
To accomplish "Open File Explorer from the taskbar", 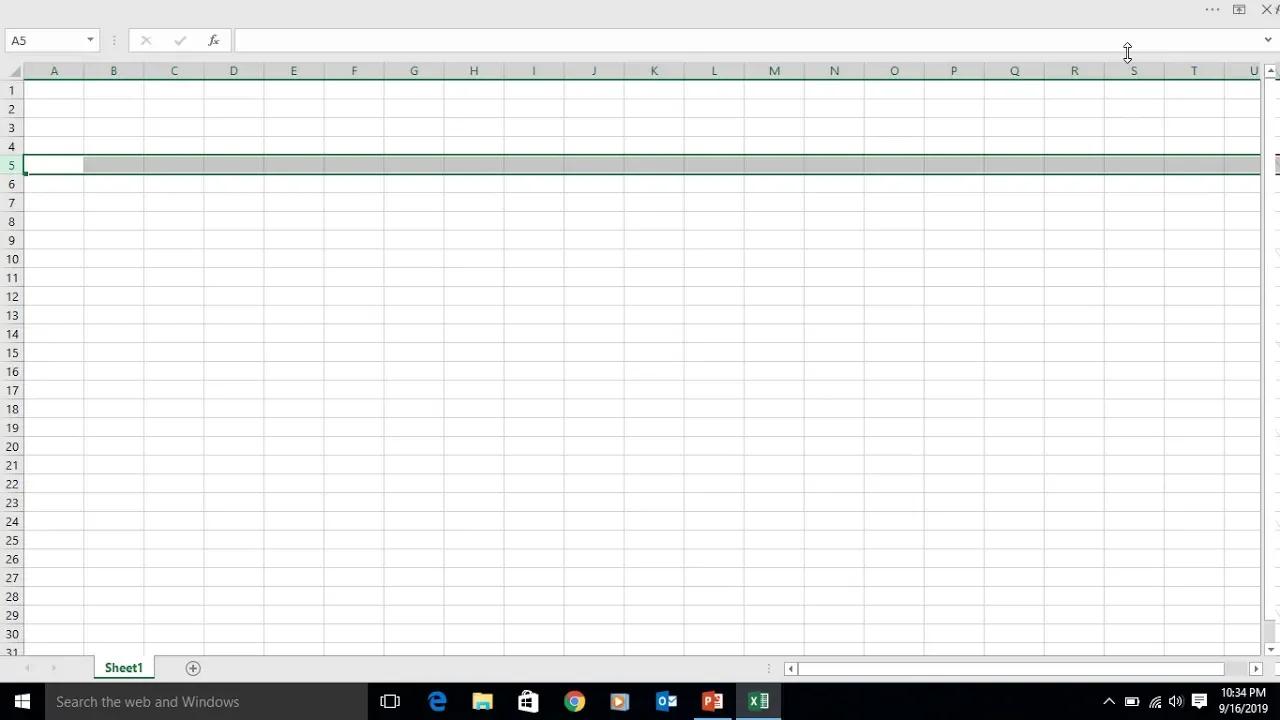I will 482,701.
